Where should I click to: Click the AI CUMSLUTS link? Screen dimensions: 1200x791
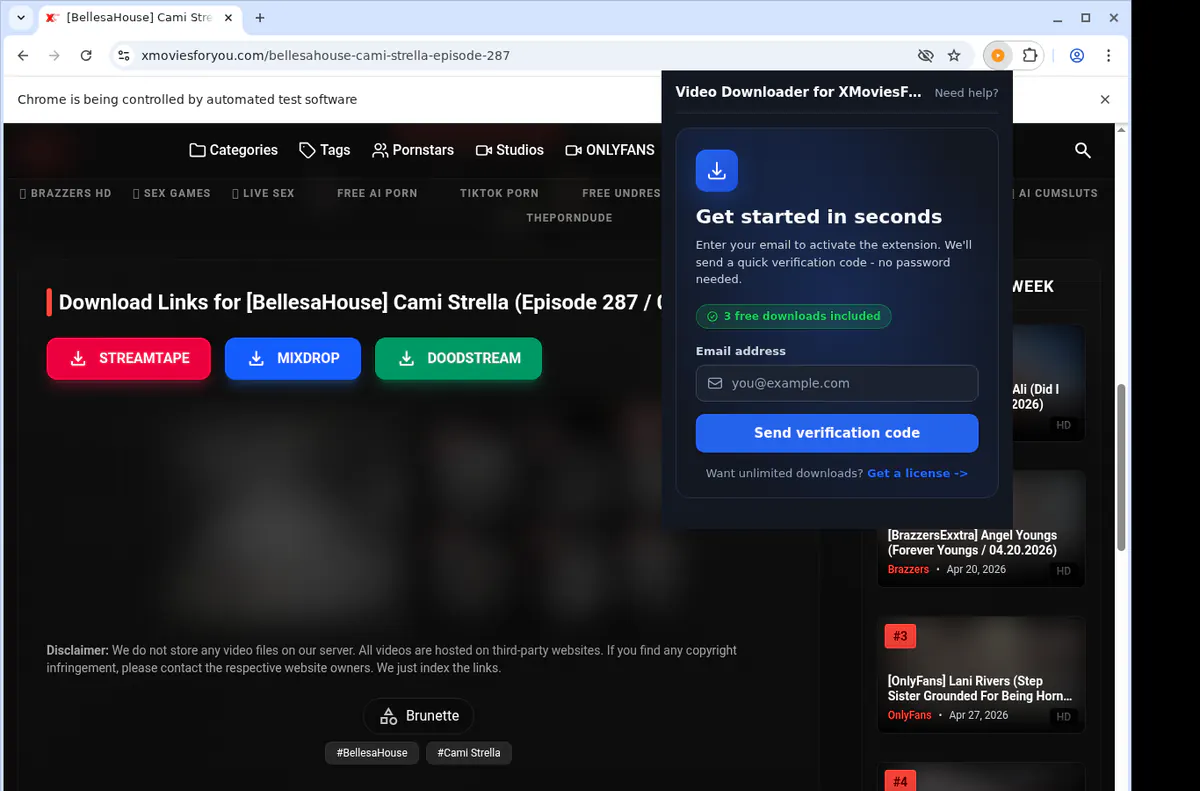point(1055,193)
